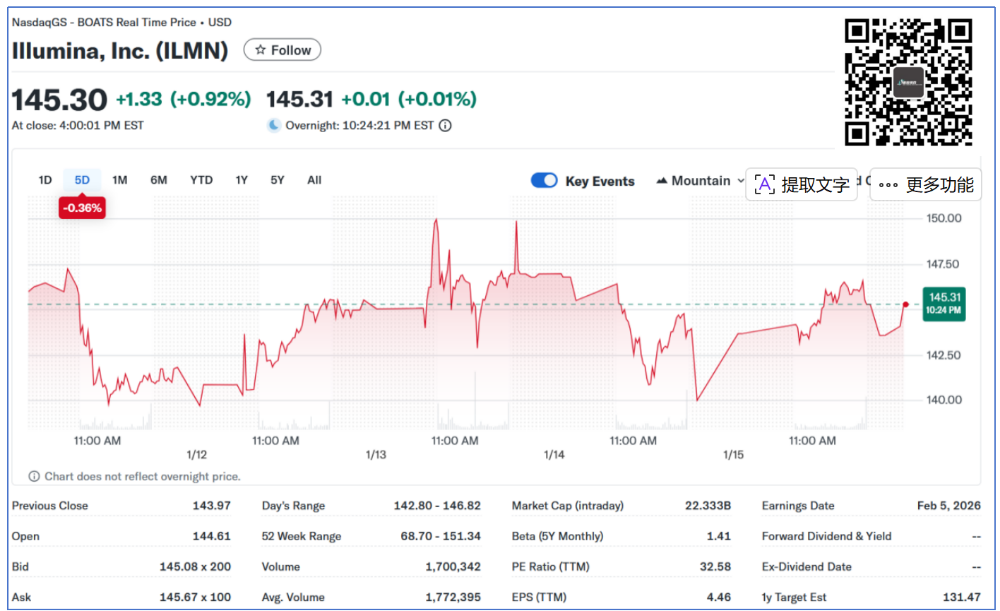Click the 145.31 current price marker on chart

coord(944,304)
